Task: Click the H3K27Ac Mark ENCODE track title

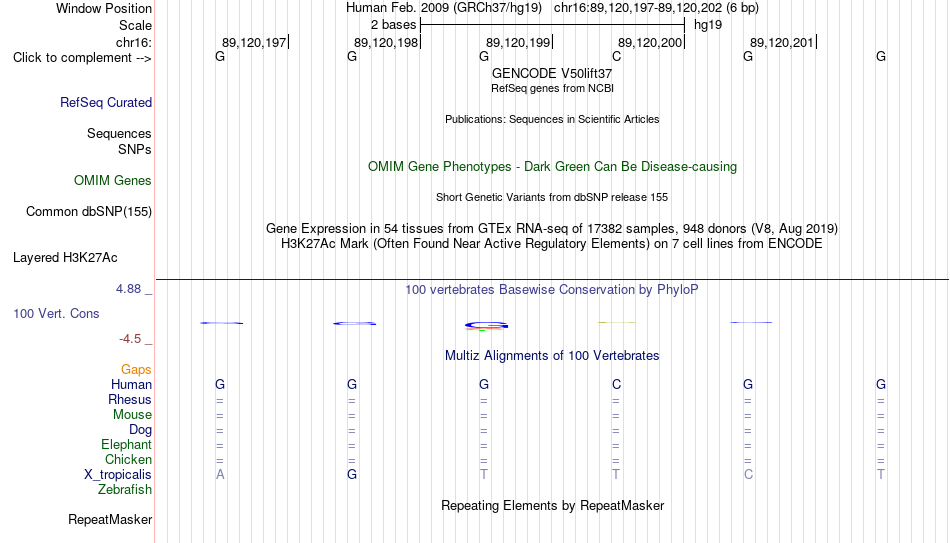Action: [552, 244]
